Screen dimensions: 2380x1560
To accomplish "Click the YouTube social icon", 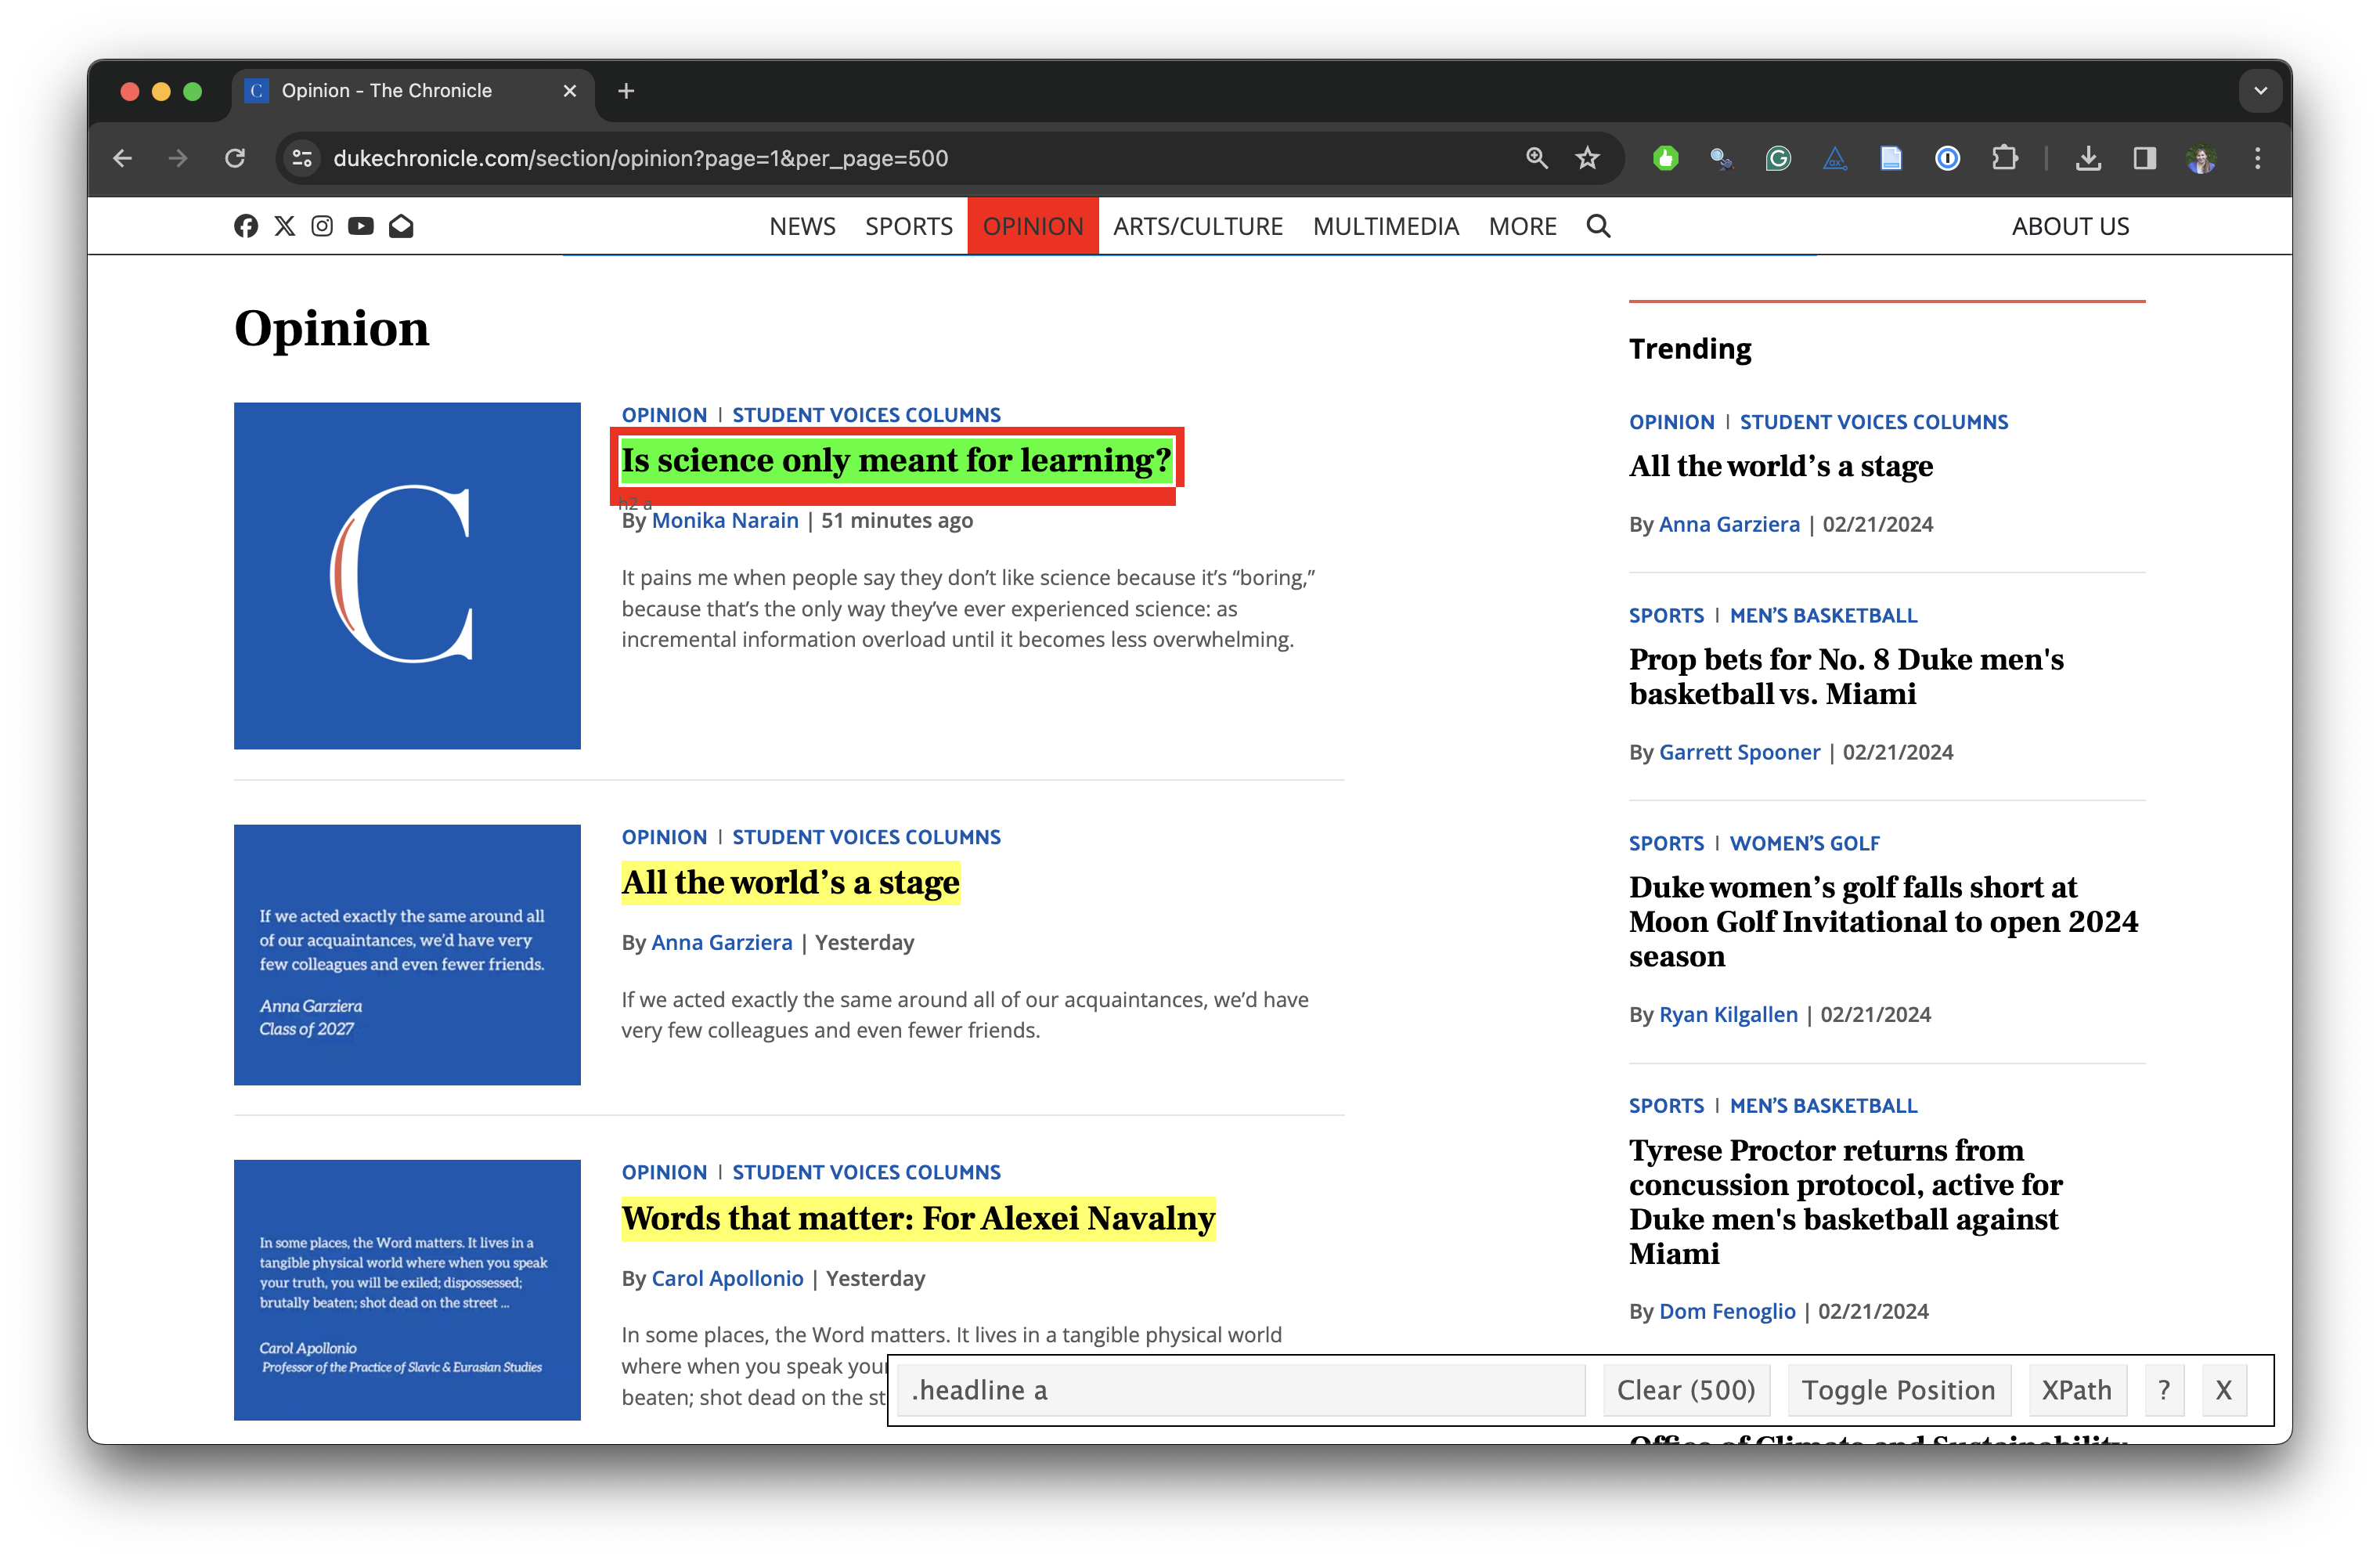I will tap(361, 226).
